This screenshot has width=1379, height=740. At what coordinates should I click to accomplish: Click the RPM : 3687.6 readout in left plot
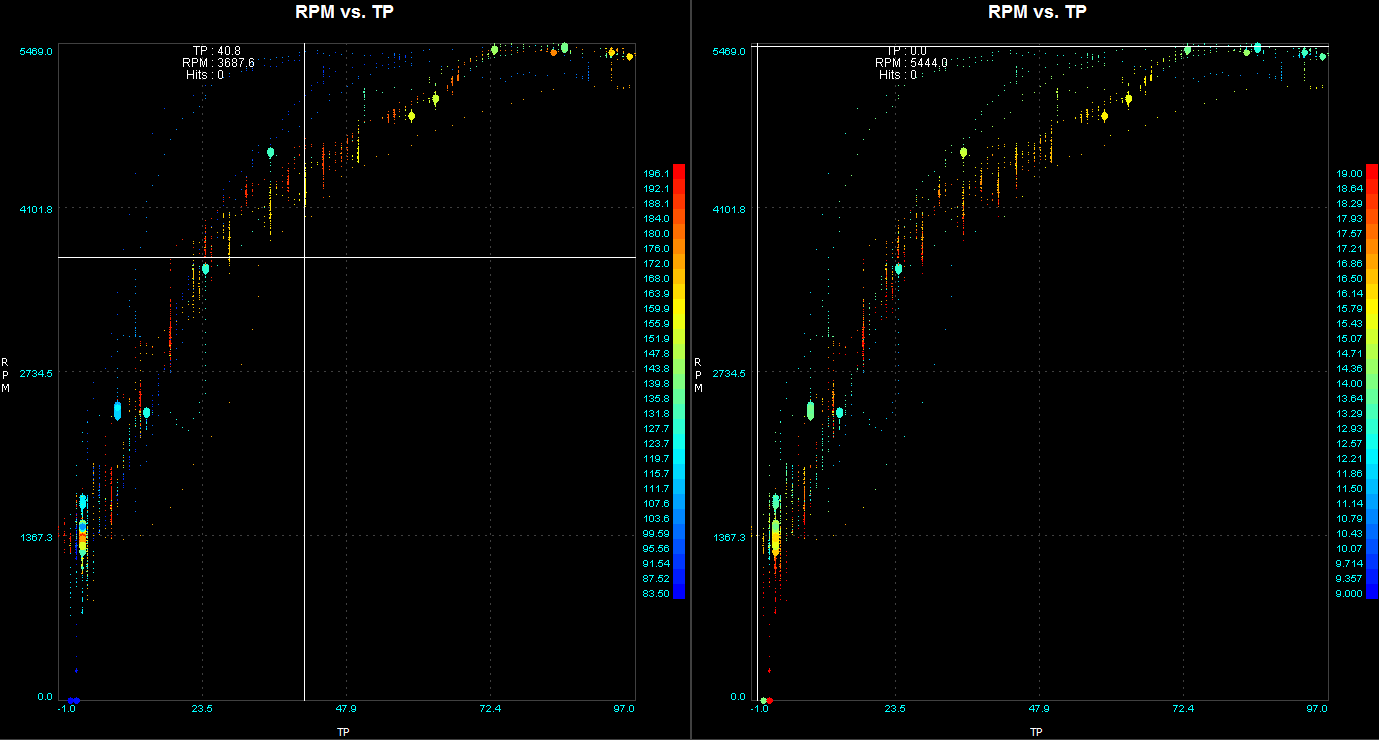tap(215, 62)
